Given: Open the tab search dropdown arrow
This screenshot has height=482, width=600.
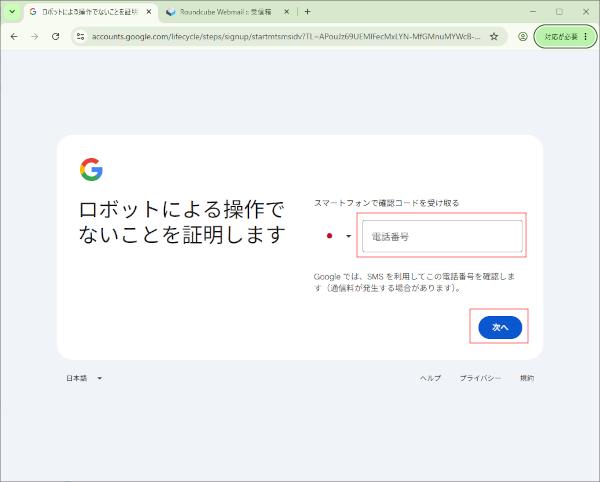Looking at the screenshot, I should point(12,11).
